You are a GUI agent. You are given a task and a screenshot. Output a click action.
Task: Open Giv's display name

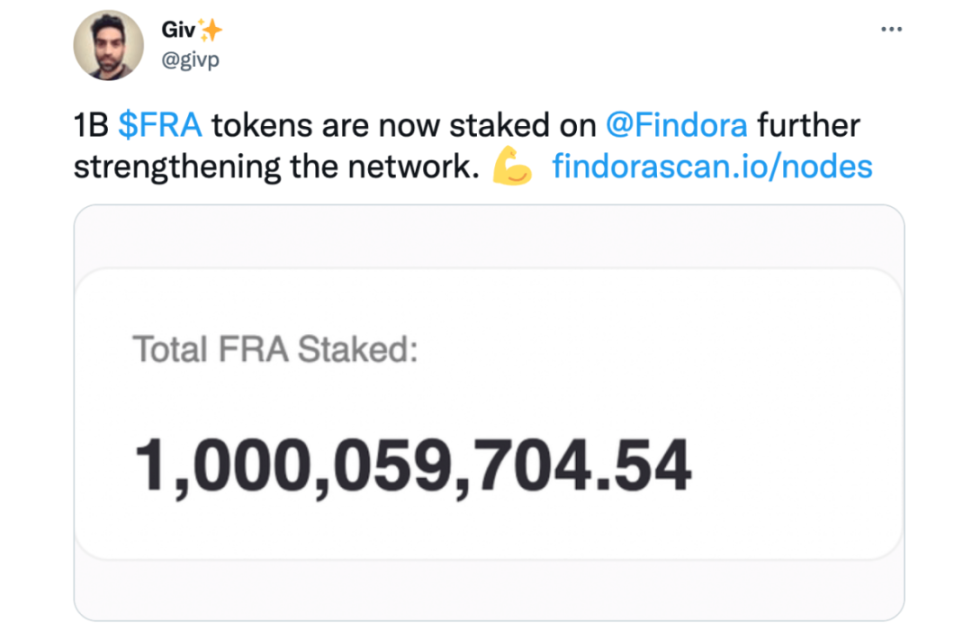[x=178, y=29]
